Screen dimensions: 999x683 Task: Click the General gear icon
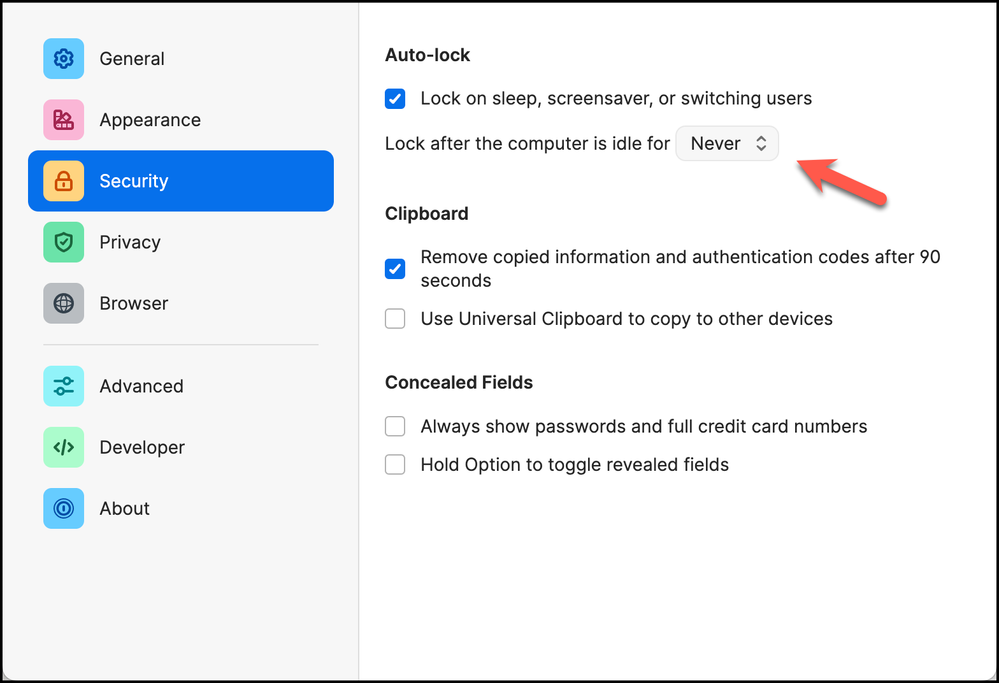pyautogui.click(x=63, y=59)
